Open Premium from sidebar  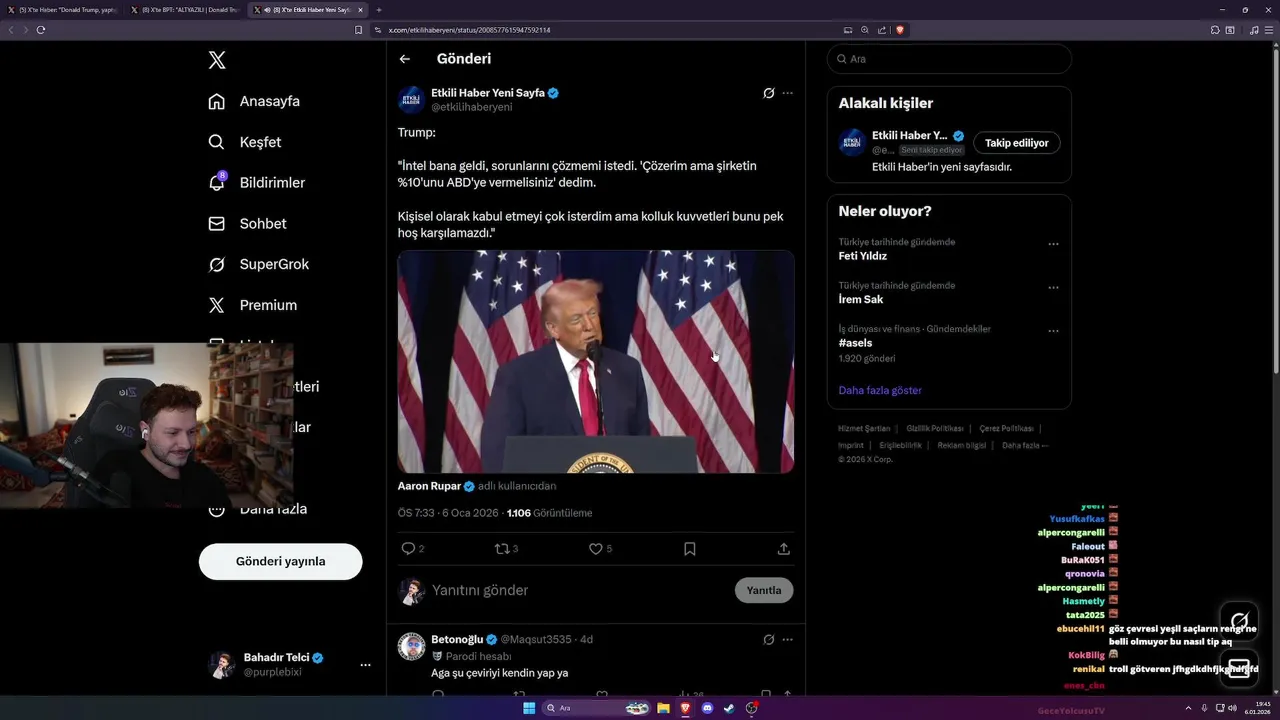[x=252, y=305]
